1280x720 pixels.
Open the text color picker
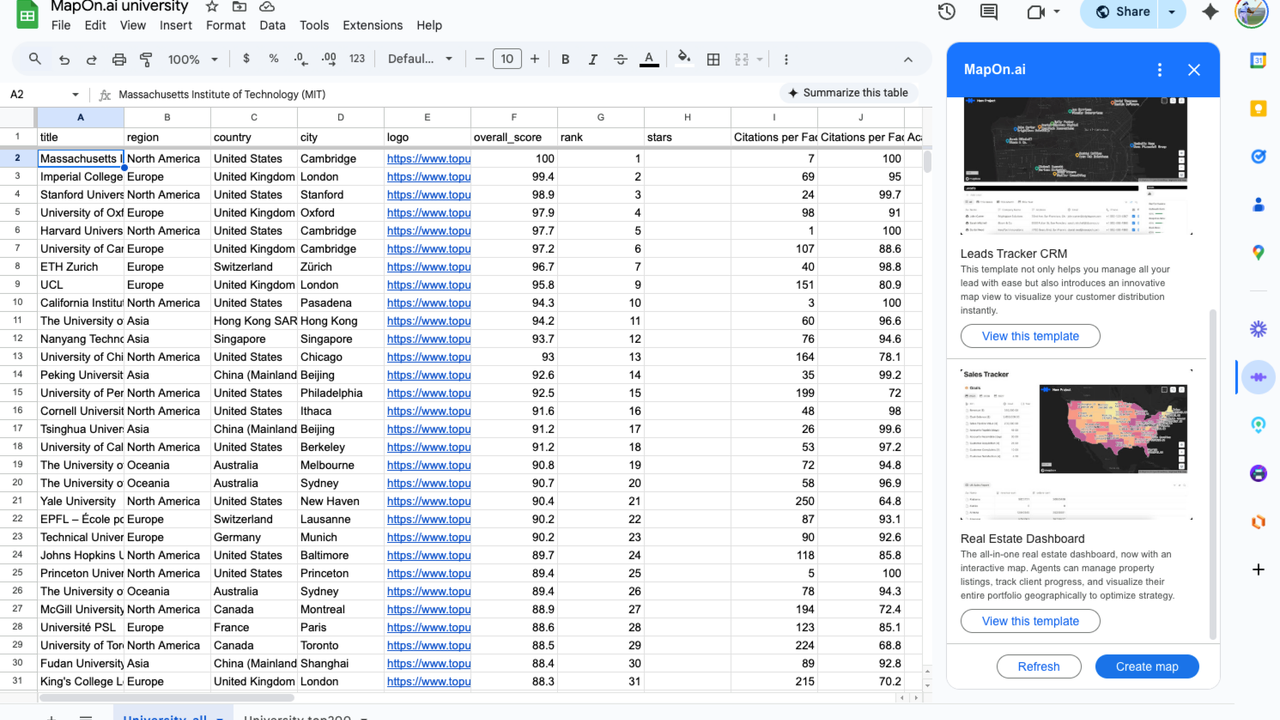[649, 58]
